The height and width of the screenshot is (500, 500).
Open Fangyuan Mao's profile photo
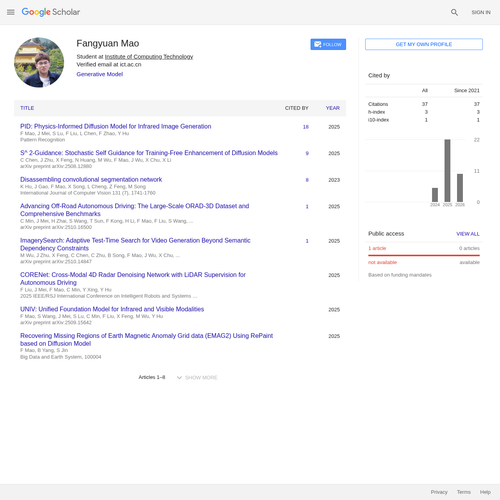(x=39, y=62)
